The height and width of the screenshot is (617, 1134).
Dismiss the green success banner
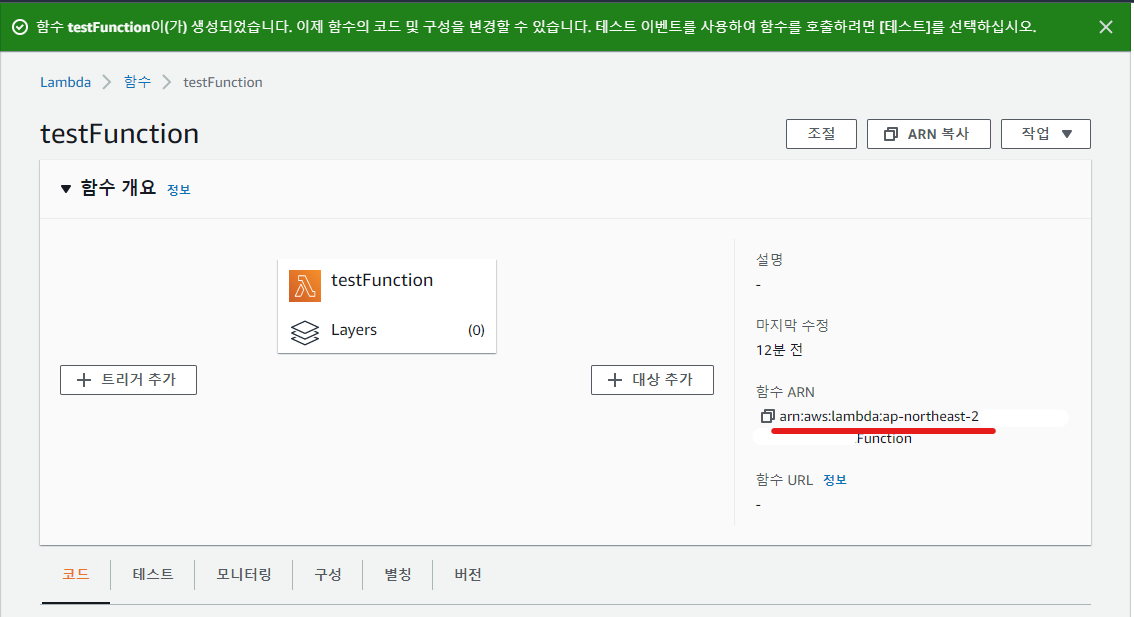coord(1106,27)
